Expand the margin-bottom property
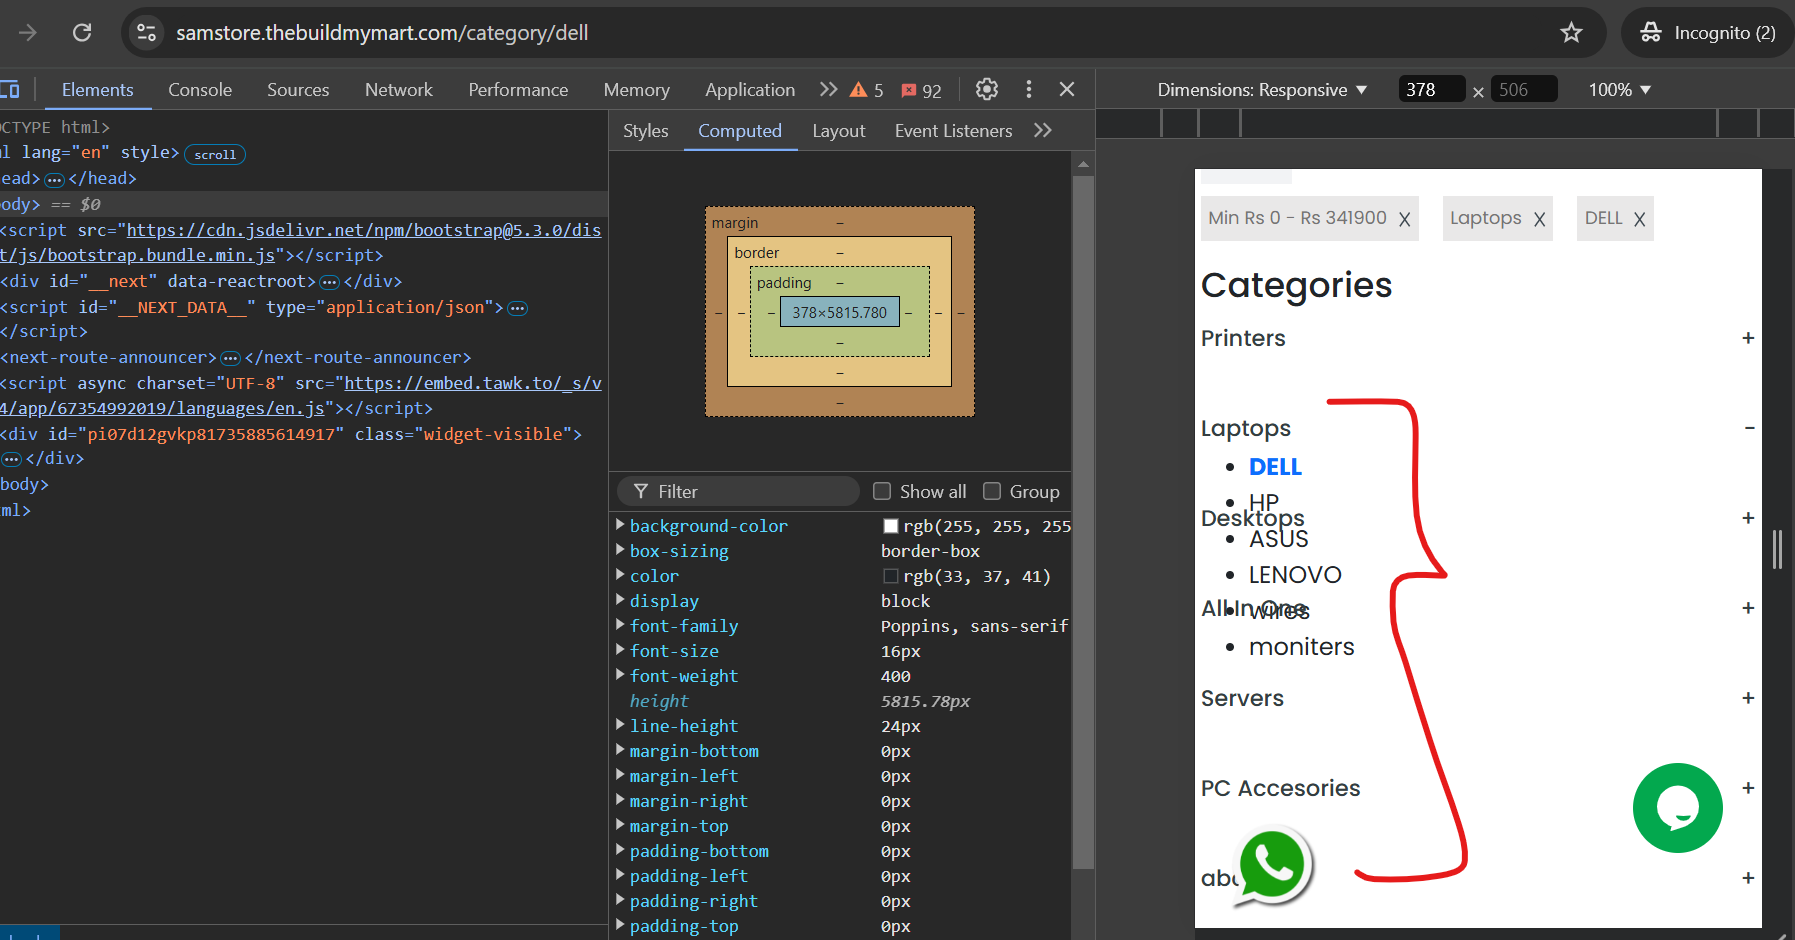Image resolution: width=1795 pixels, height=940 pixels. [620, 750]
